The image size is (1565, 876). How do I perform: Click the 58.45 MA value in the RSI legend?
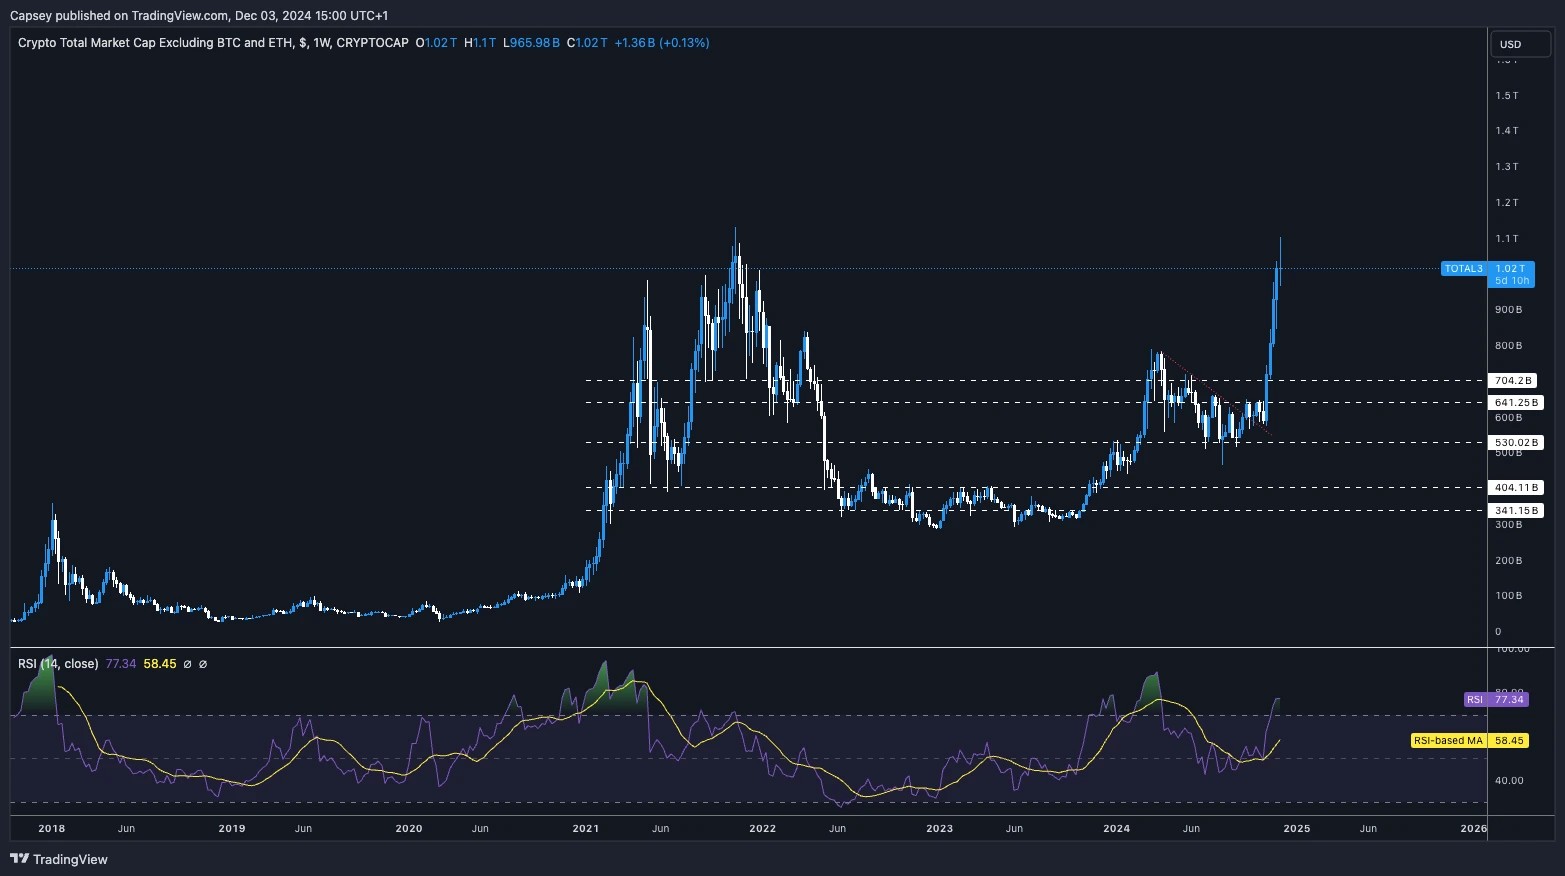pos(159,663)
